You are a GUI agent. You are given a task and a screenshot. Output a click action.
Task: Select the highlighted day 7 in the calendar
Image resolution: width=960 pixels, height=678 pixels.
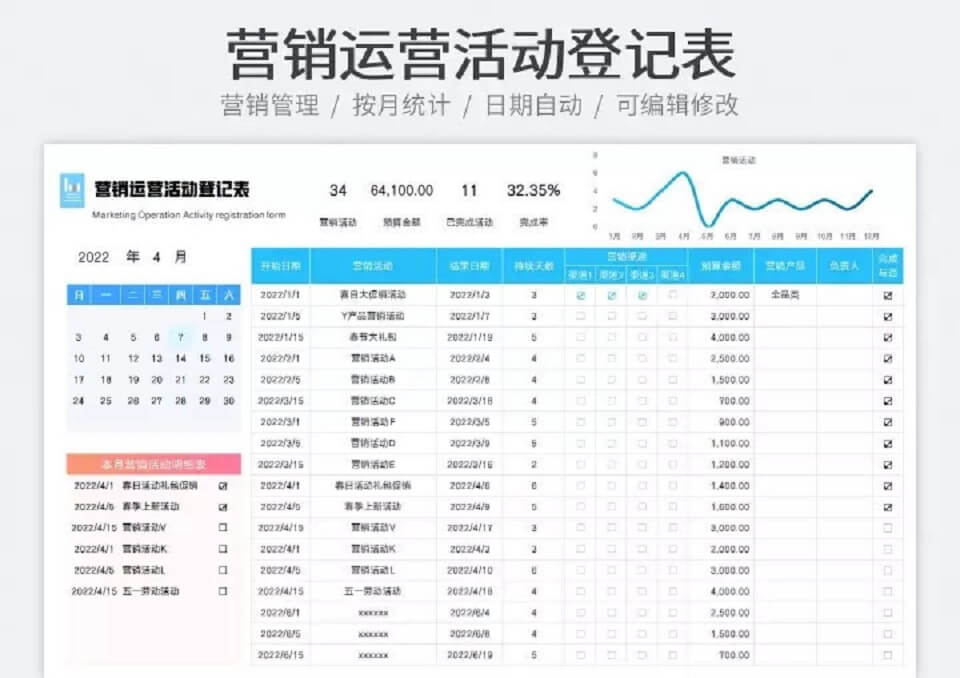(181, 337)
